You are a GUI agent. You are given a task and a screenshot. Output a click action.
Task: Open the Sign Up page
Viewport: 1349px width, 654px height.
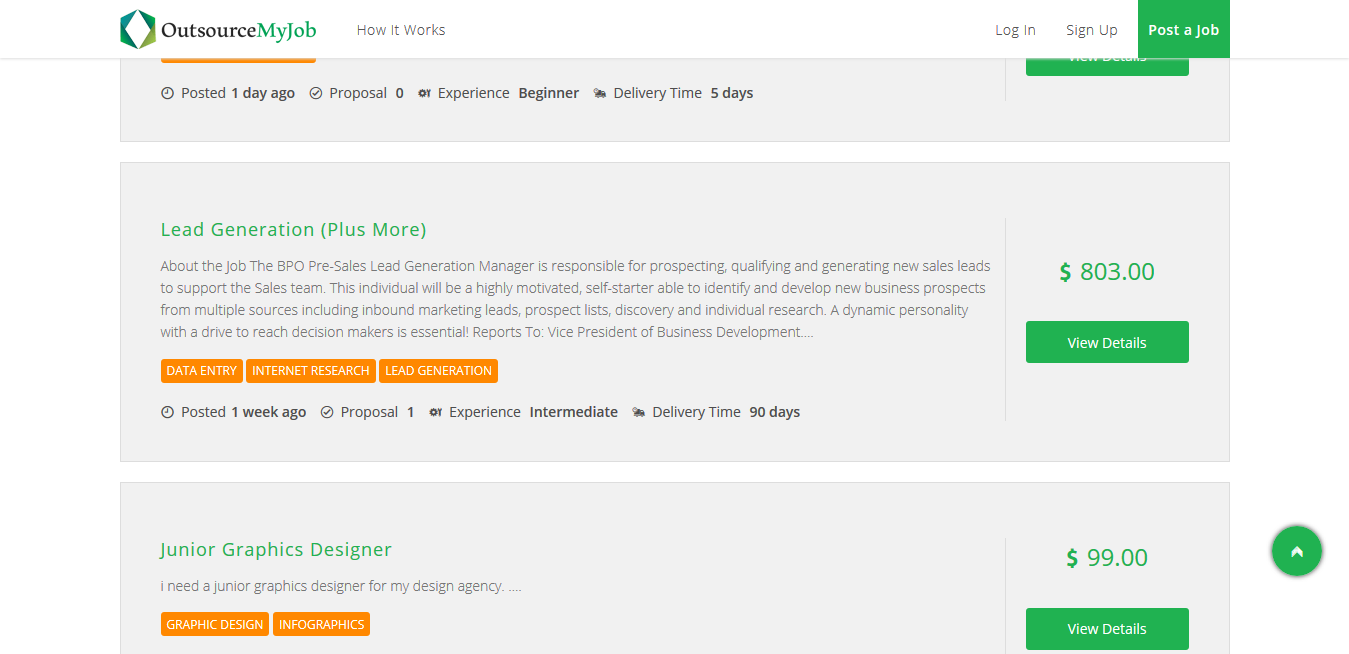(x=1091, y=30)
